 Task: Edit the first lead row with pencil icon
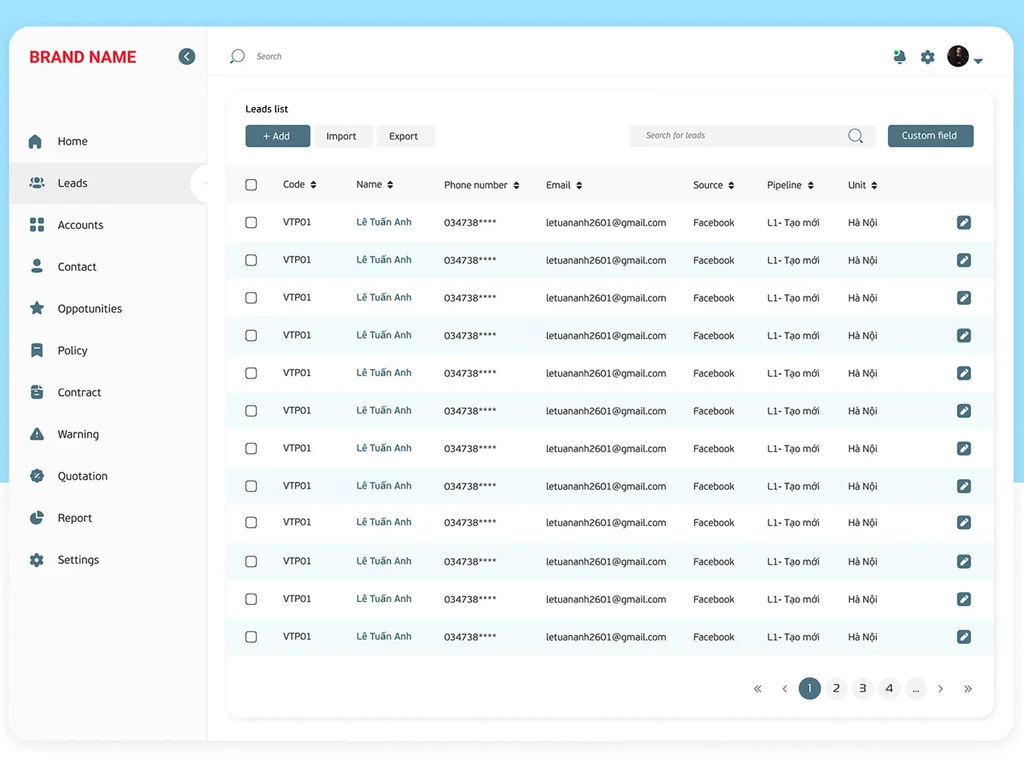pos(963,223)
